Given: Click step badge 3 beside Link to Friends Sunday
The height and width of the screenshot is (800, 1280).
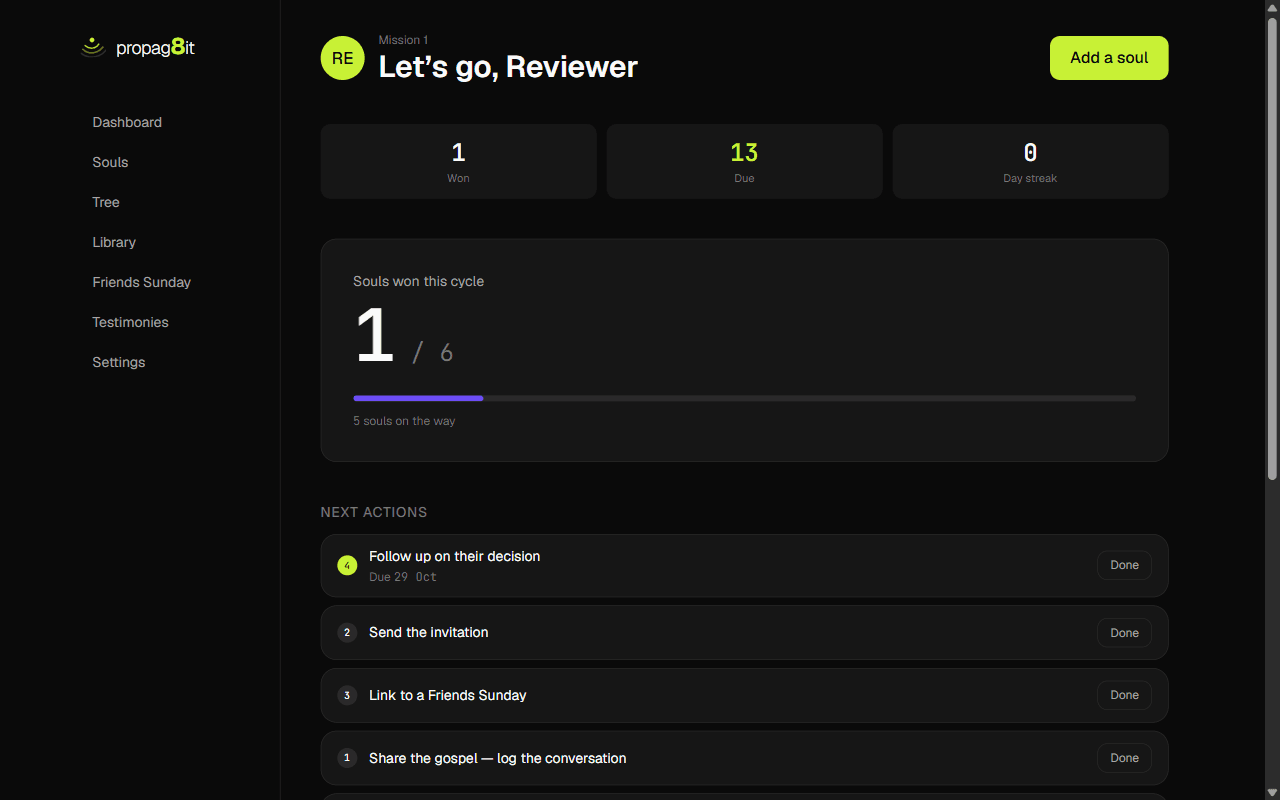Looking at the screenshot, I should [347, 695].
